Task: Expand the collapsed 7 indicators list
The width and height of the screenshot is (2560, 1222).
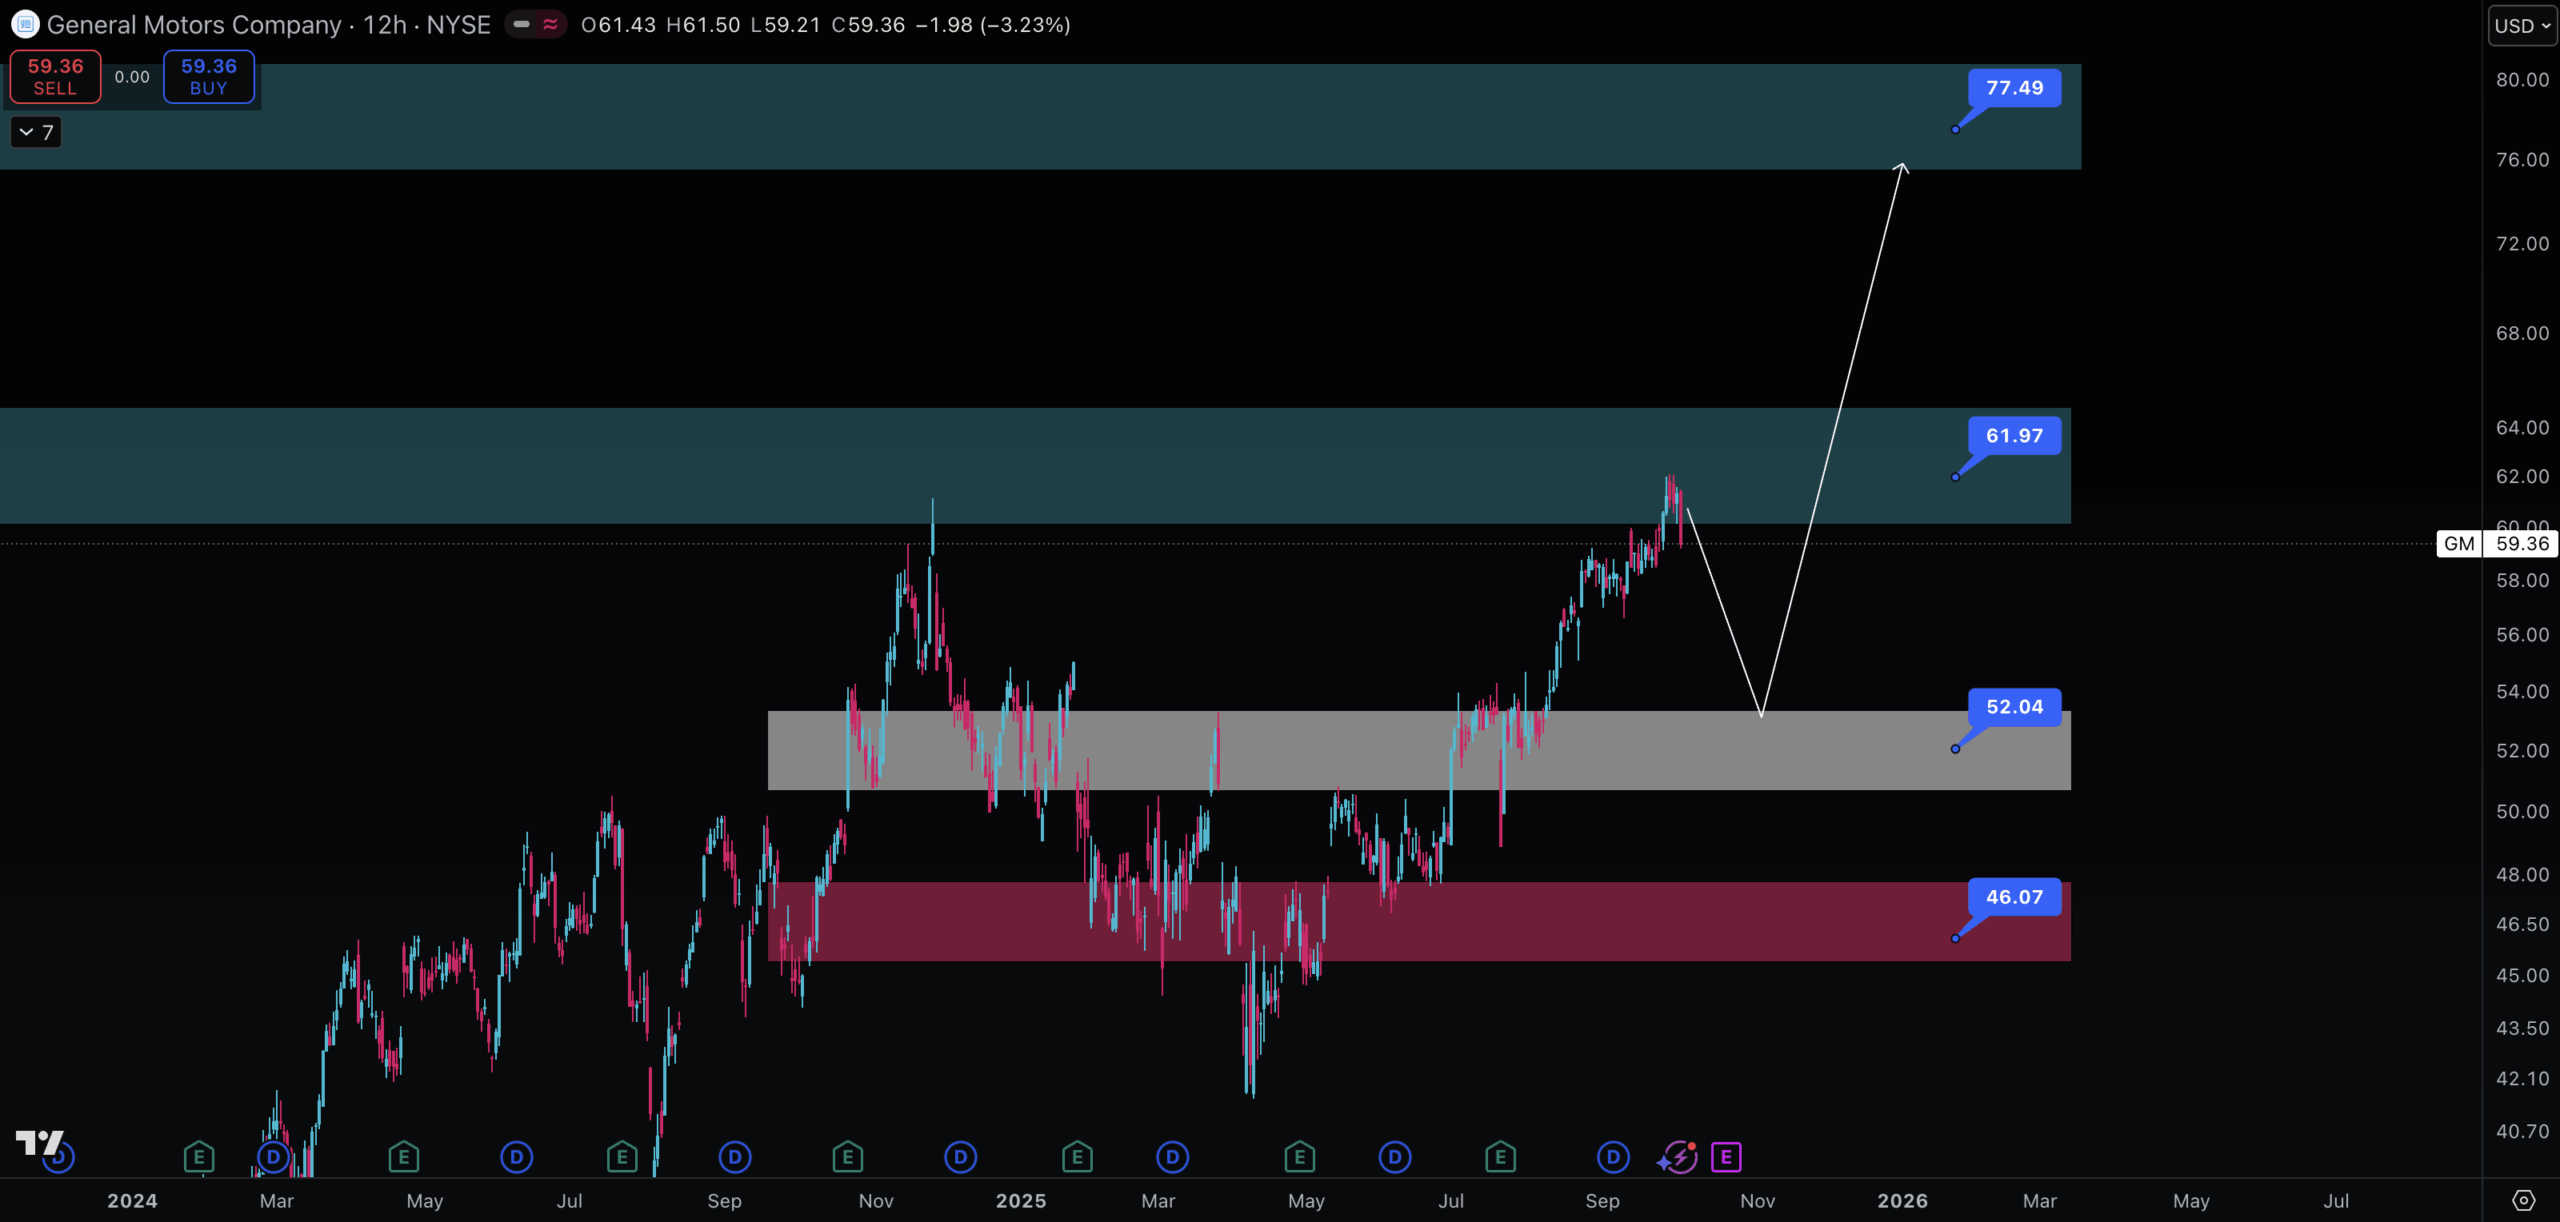Action: pos(36,132)
